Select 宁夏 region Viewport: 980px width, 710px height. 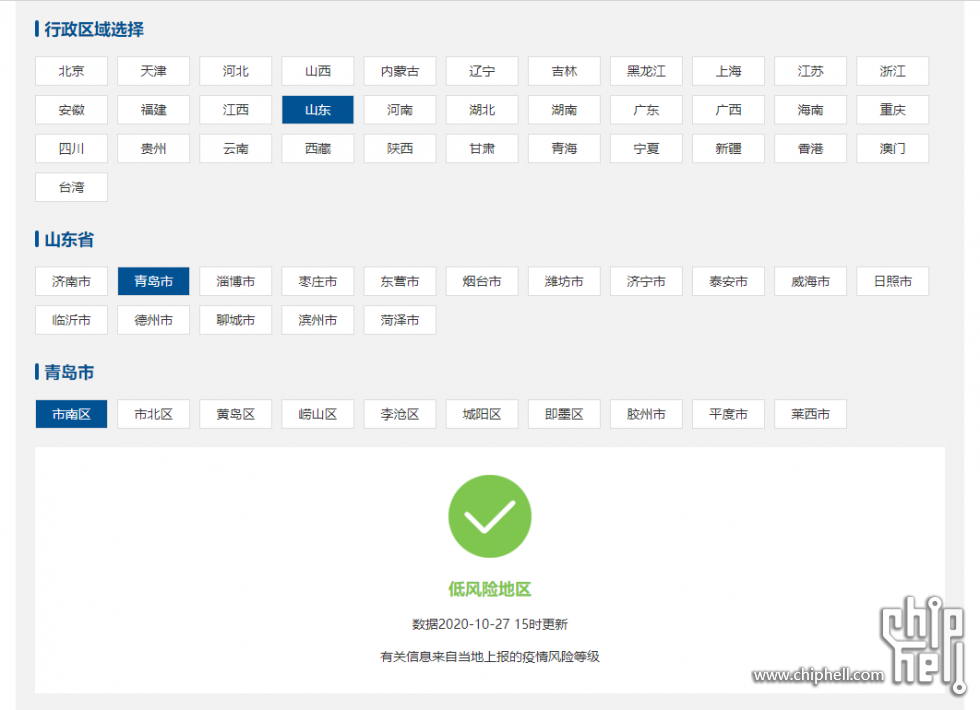[x=646, y=149]
